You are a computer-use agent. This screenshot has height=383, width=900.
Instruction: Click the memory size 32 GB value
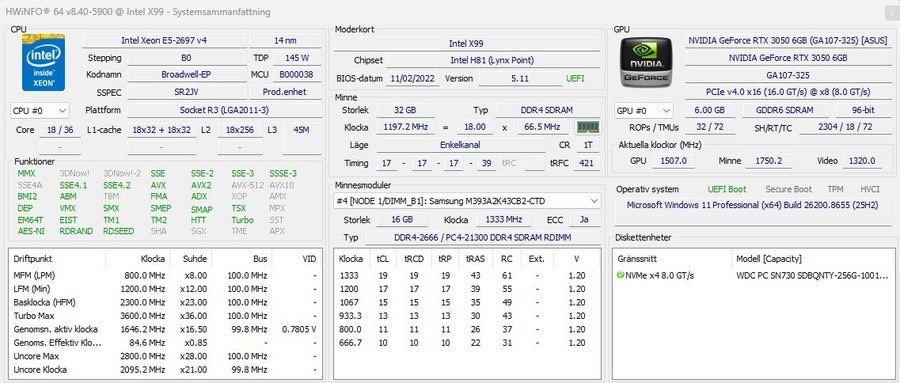coord(405,110)
